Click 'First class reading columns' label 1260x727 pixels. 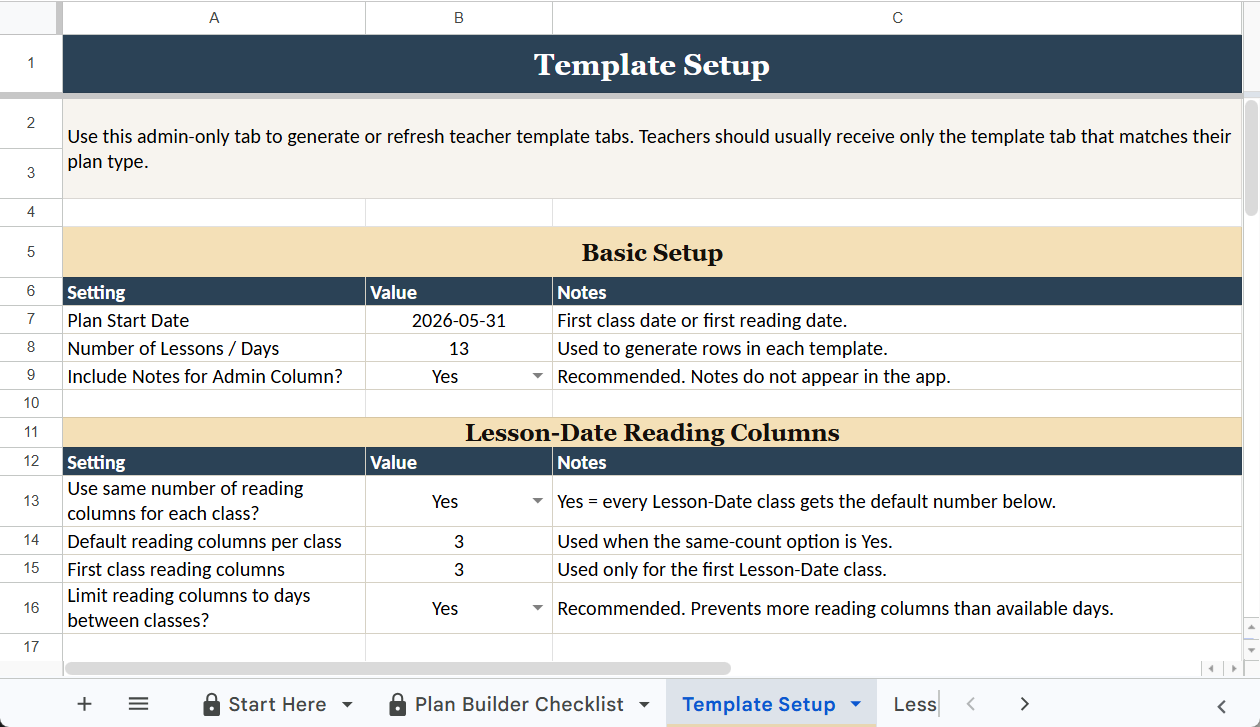(x=214, y=570)
